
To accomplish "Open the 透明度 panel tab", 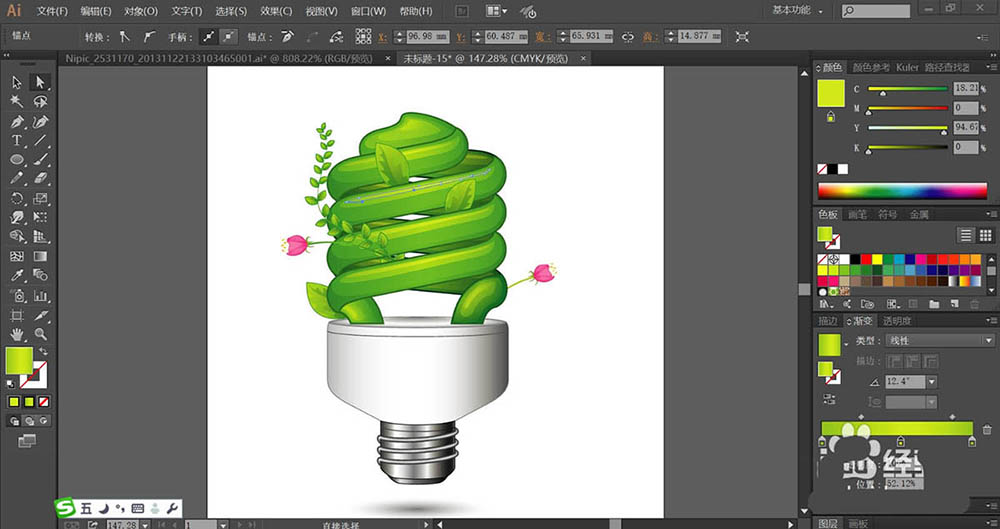I will (897, 321).
